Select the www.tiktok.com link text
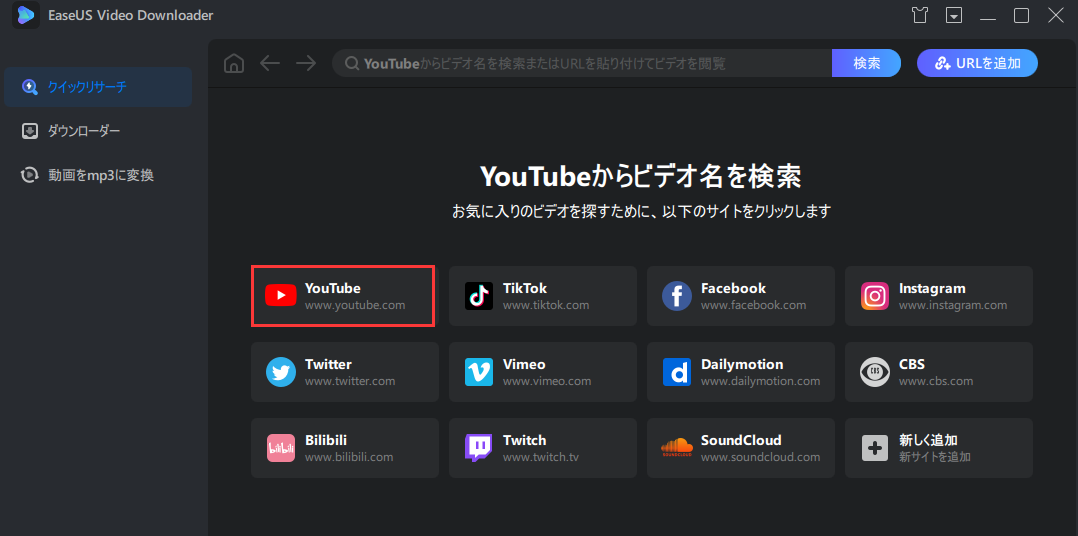This screenshot has width=1078, height=536. click(546, 305)
